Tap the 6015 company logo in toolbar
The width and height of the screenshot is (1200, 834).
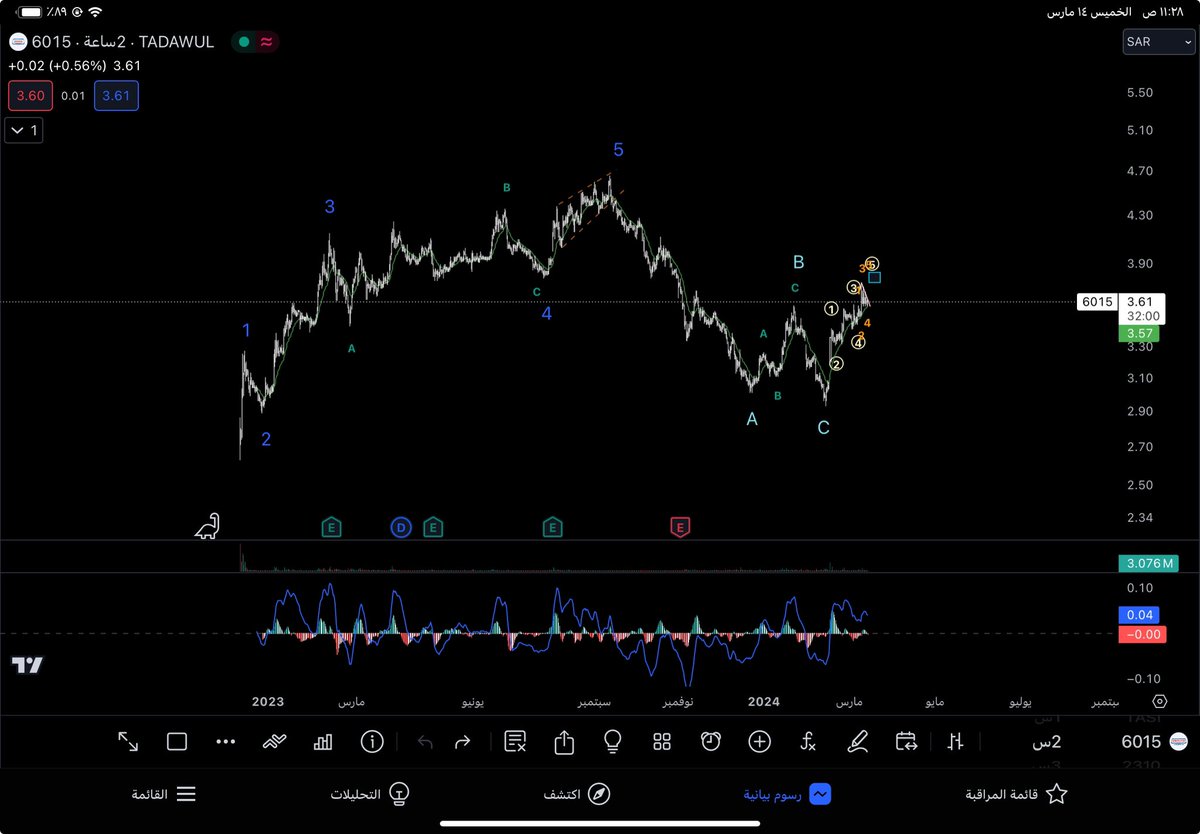coord(1181,742)
